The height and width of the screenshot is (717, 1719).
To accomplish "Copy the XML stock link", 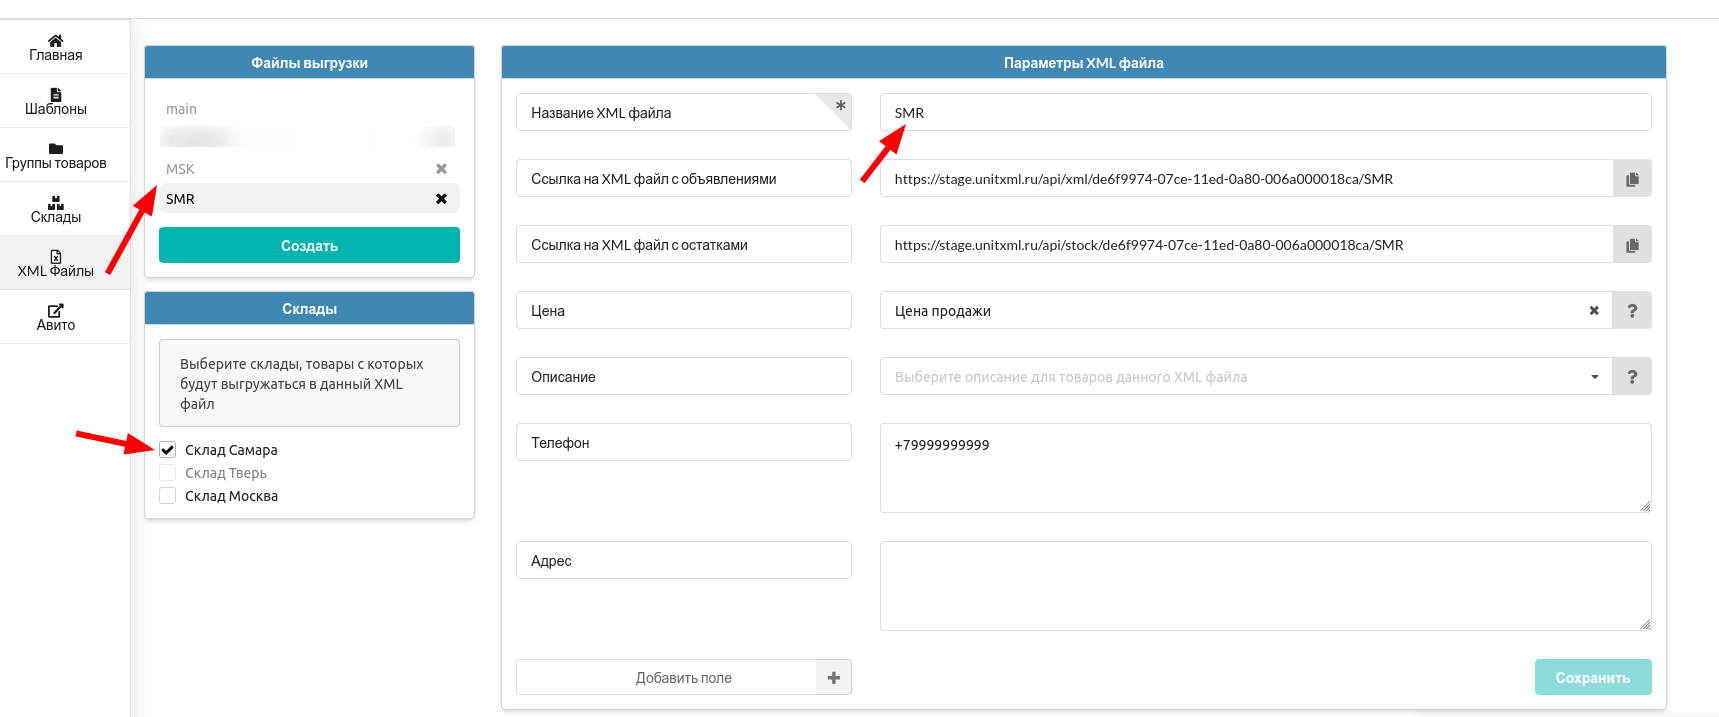I will coord(1632,245).
